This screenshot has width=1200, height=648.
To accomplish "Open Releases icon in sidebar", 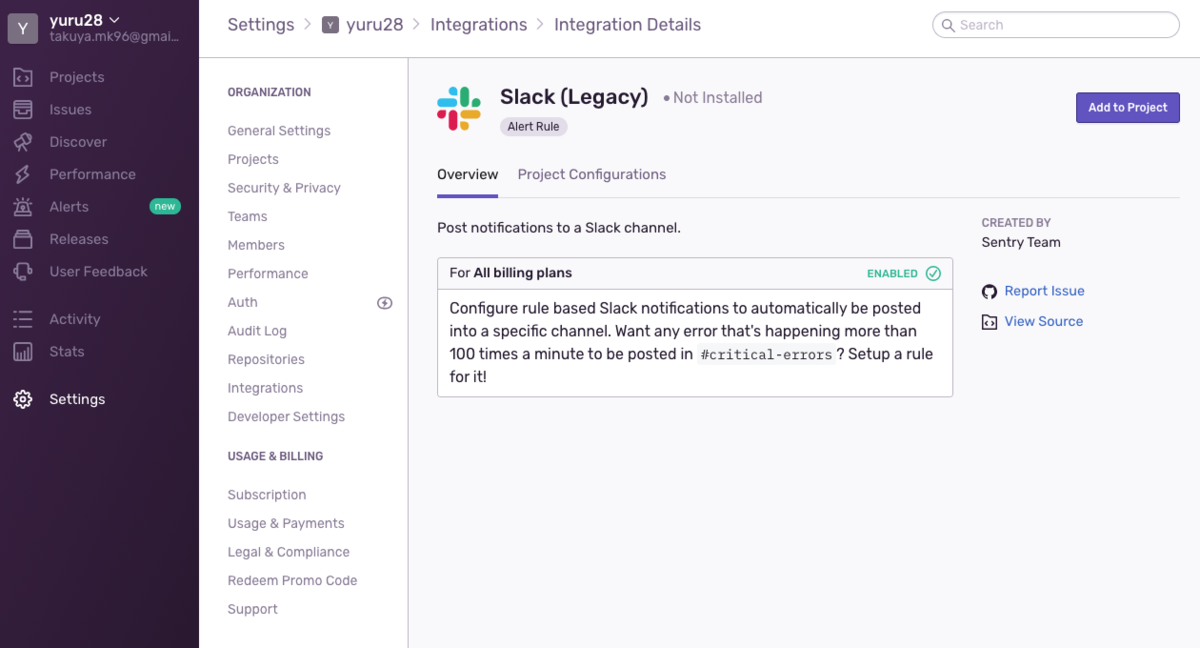I will coord(22,239).
